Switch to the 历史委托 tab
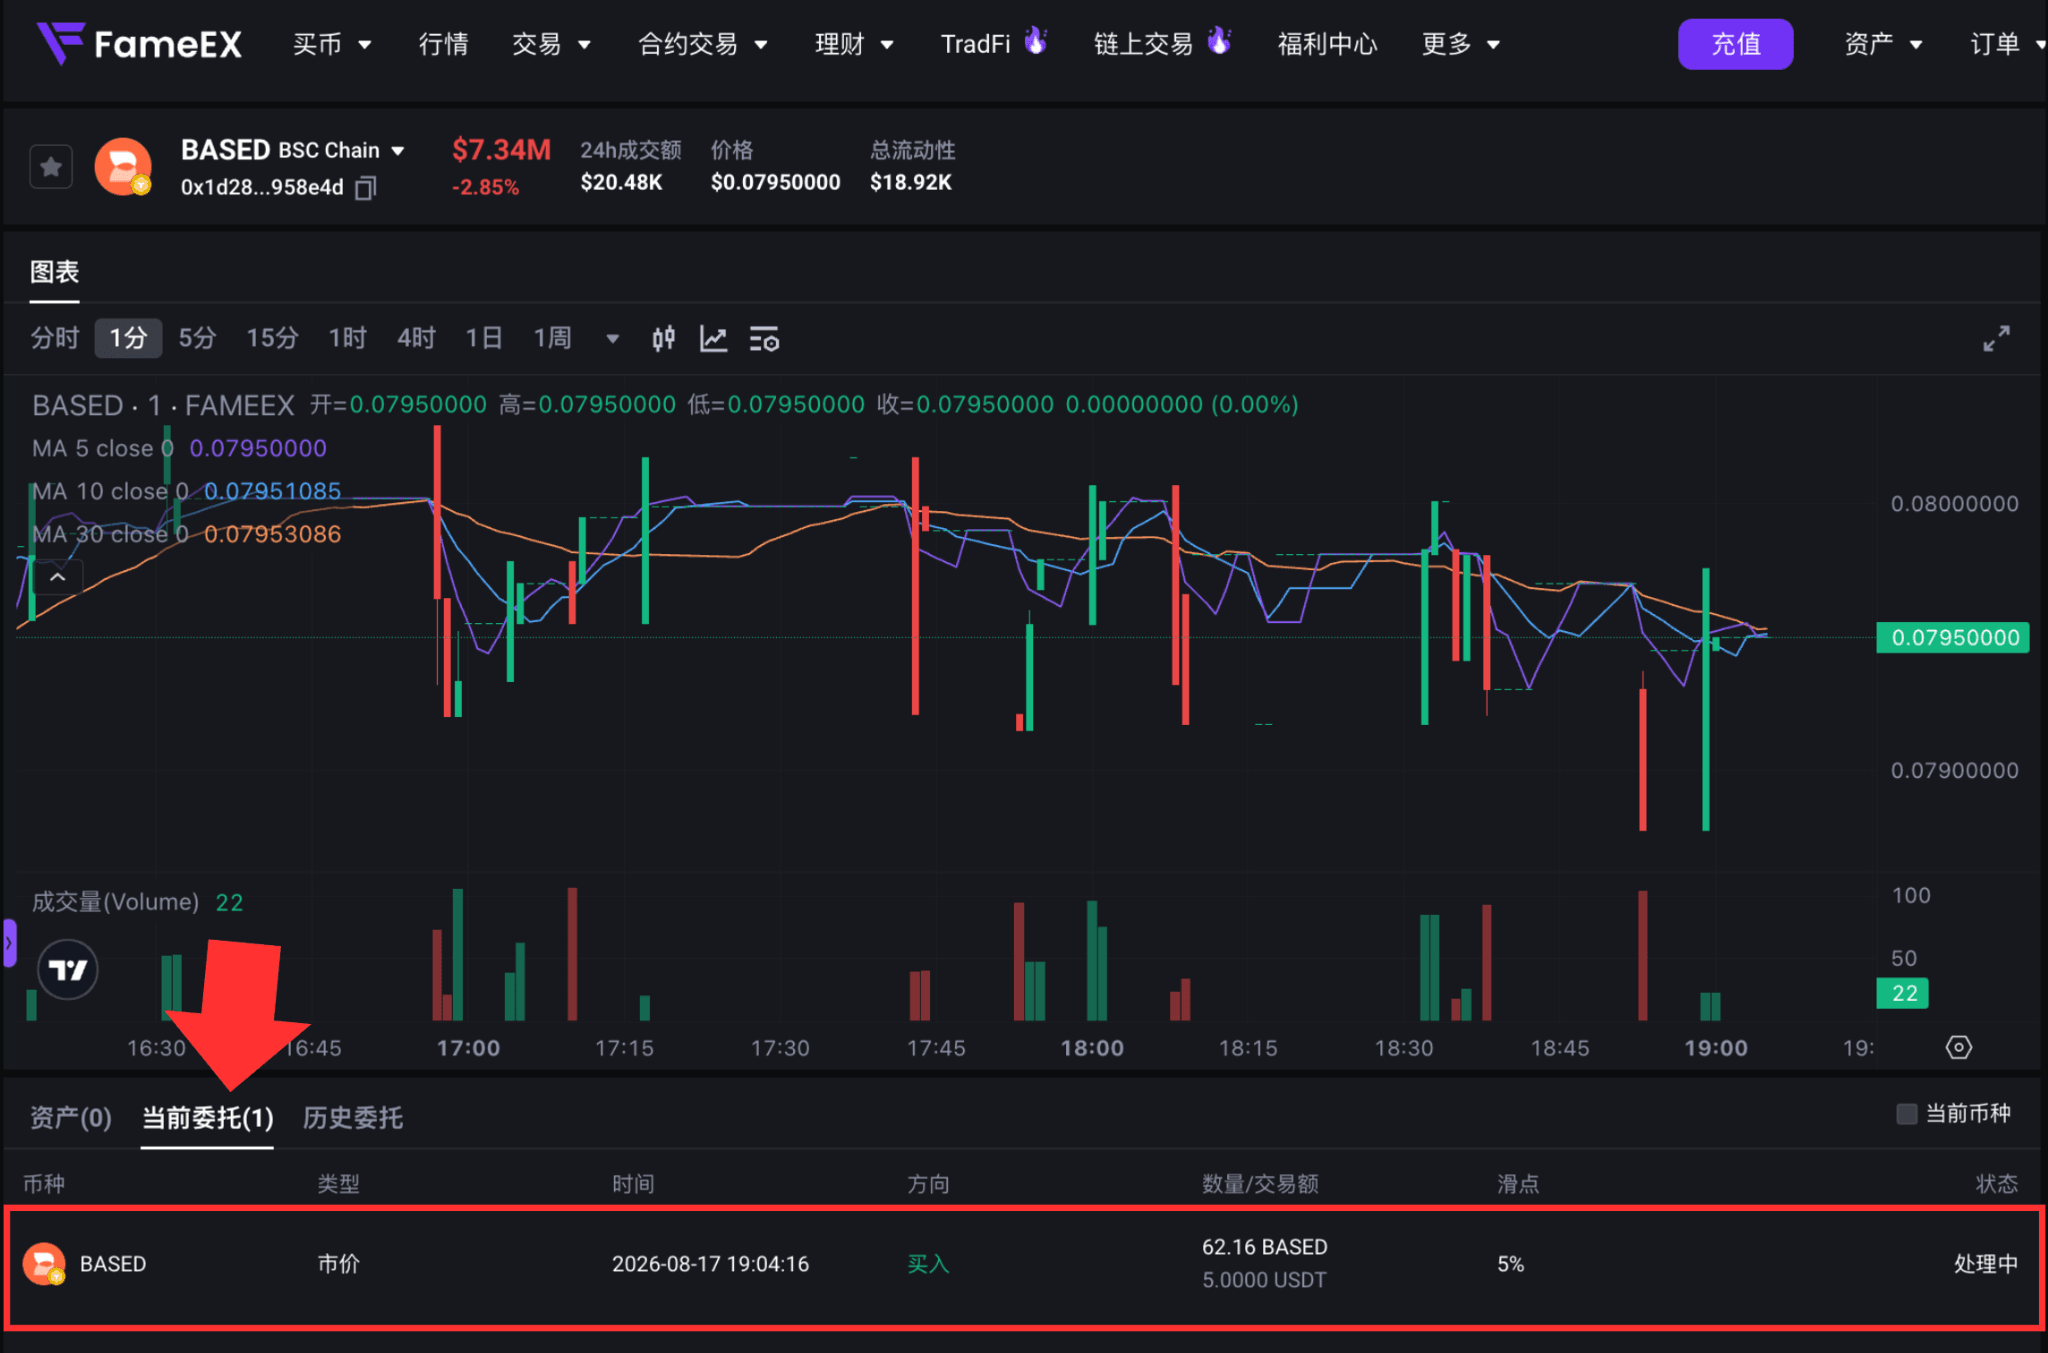 coord(353,1118)
